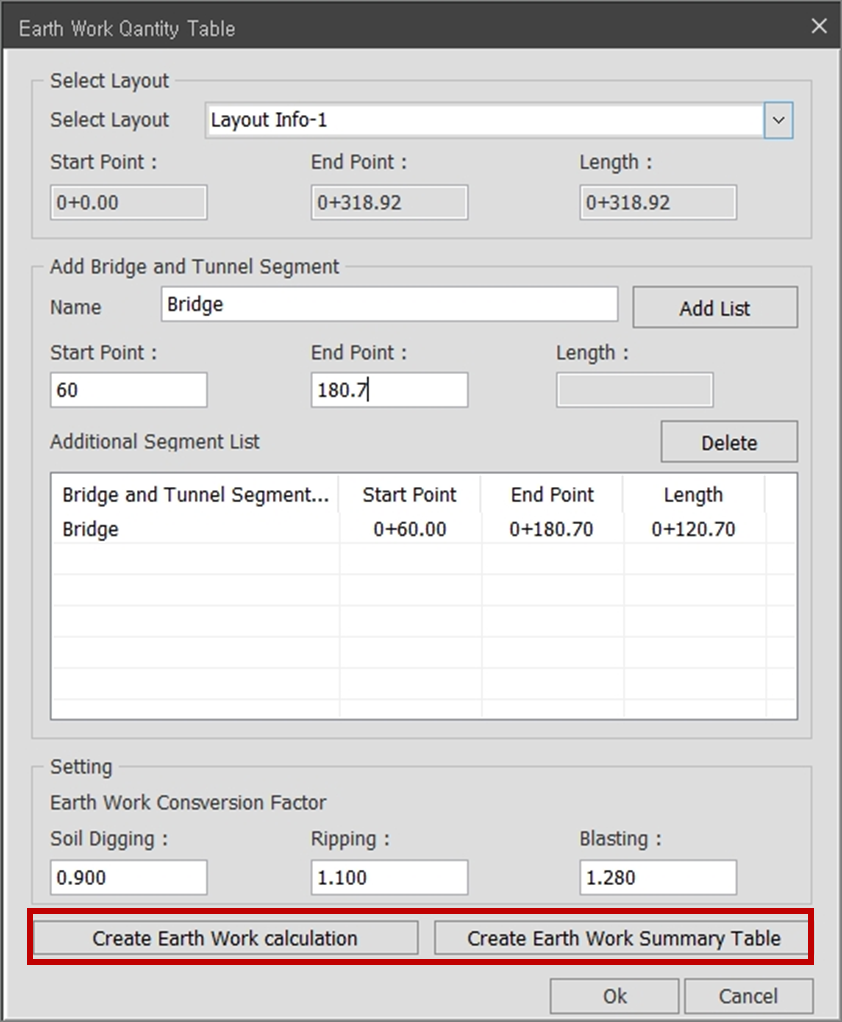Click Create Earth Work calculation

coord(225,938)
